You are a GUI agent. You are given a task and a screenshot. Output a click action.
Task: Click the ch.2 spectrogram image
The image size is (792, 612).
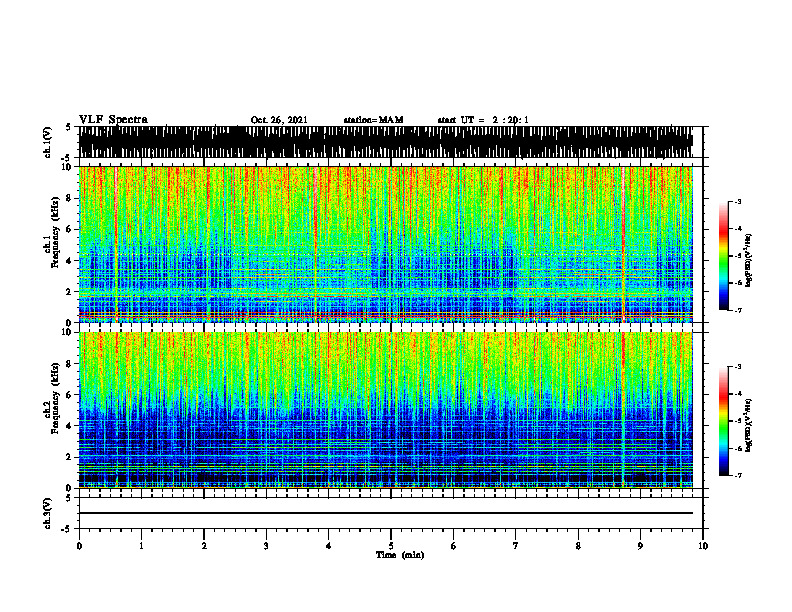pos(385,410)
